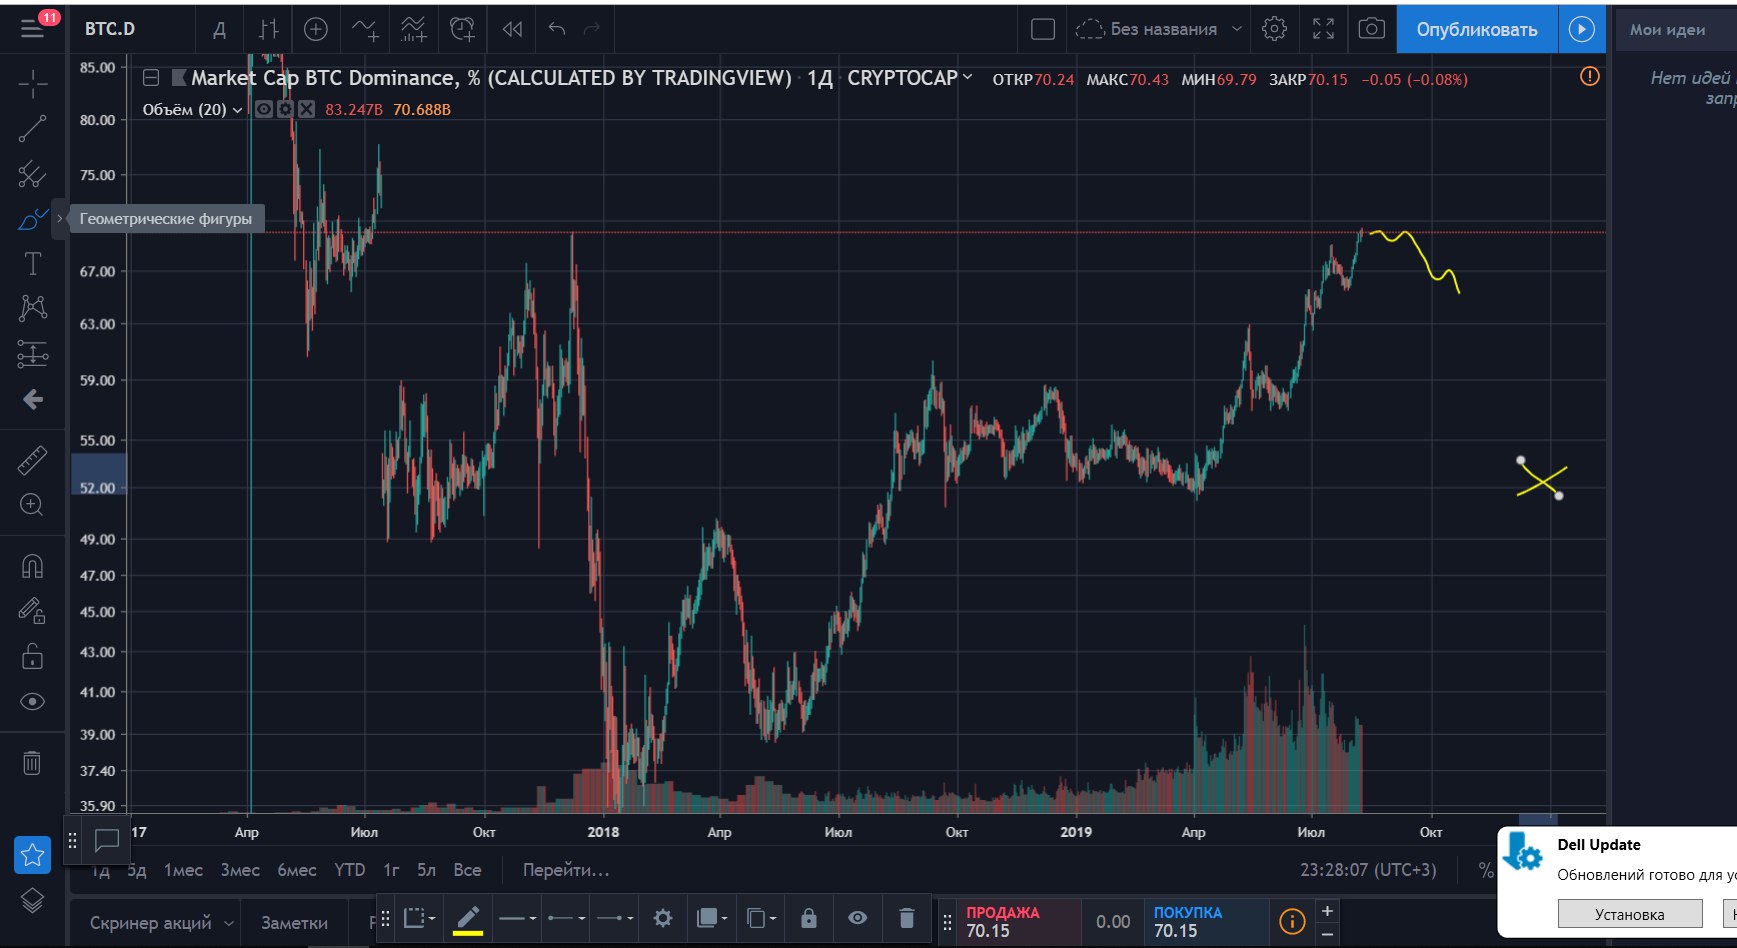The width and height of the screenshot is (1737, 948).
Task: Select the patterns tool in left sidebar
Action: coord(33,308)
